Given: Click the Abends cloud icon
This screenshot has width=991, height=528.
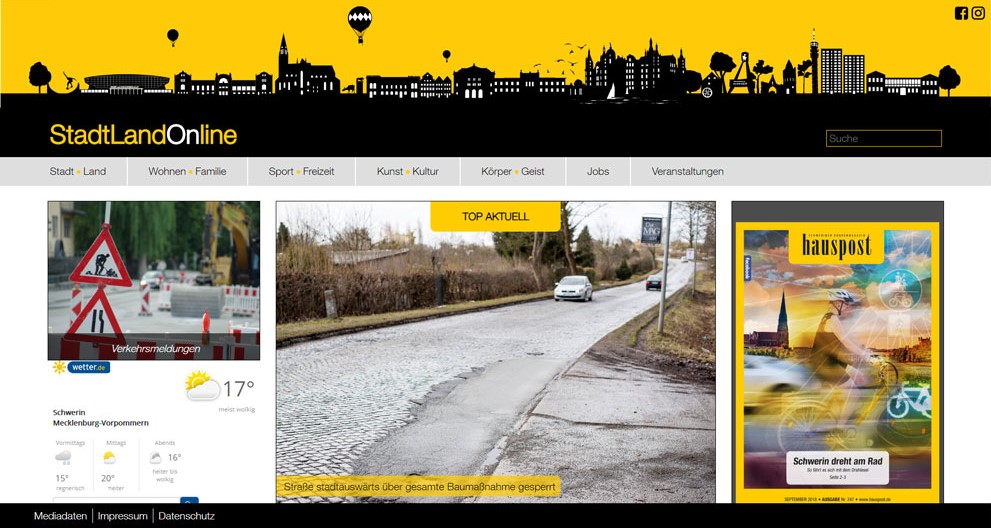Looking at the screenshot, I should 155,458.
